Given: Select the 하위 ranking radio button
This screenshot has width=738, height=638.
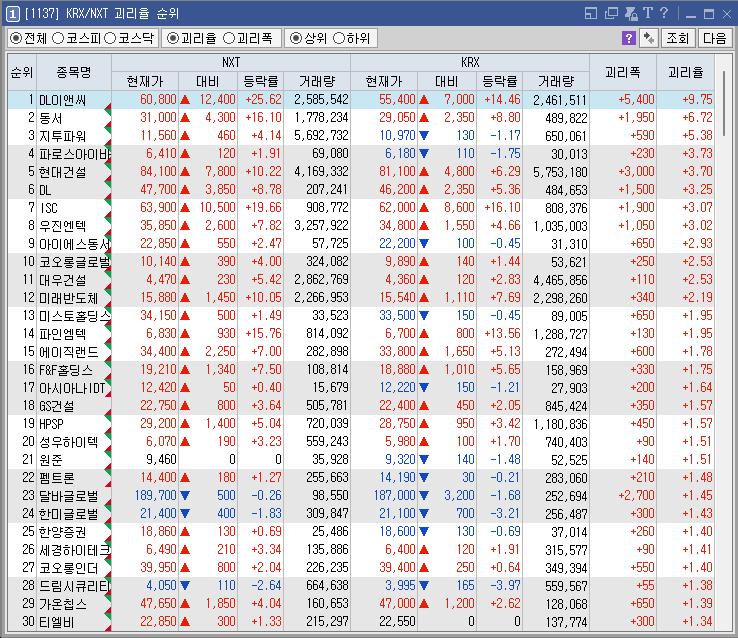Looking at the screenshot, I should pyautogui.click(x=338, y=38).
